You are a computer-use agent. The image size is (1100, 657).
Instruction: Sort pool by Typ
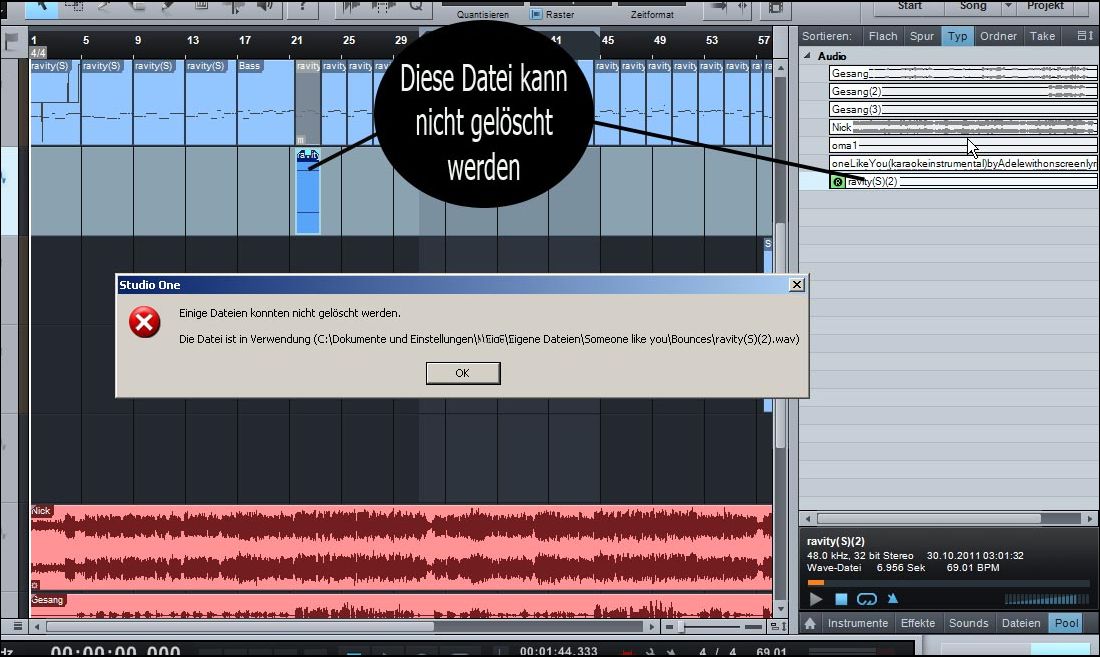click(x=957, y=36)
